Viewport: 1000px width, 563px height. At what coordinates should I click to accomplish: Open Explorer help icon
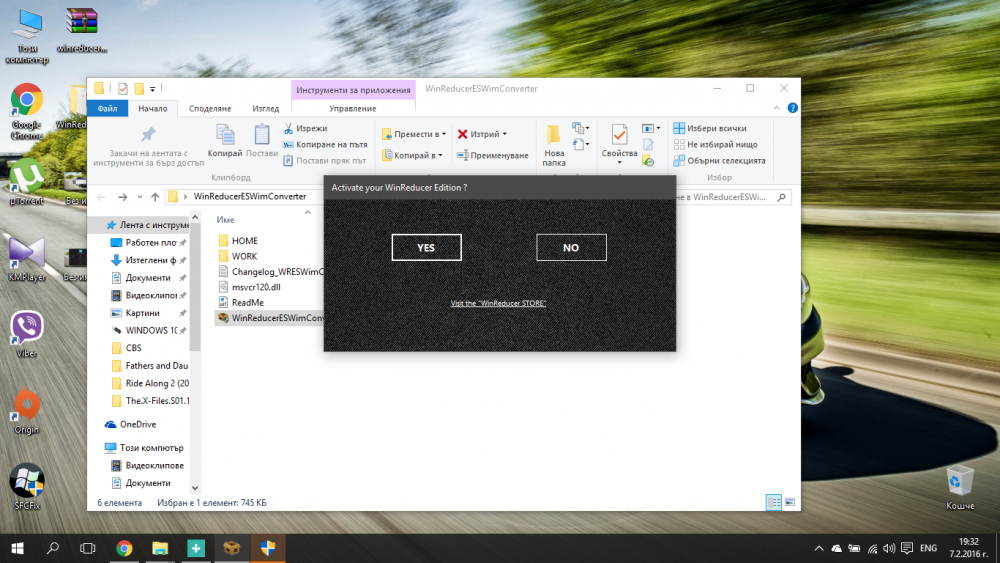tap(792, 108)
